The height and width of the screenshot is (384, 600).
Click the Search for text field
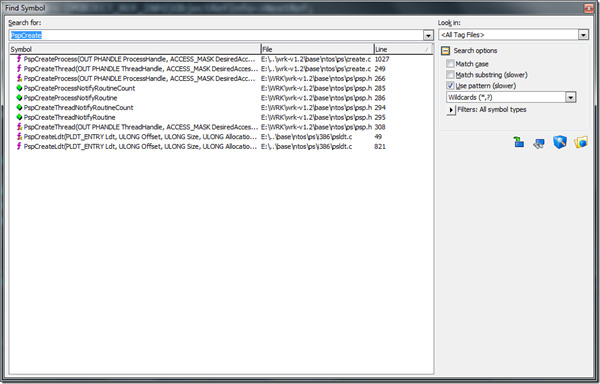(216, 35)
